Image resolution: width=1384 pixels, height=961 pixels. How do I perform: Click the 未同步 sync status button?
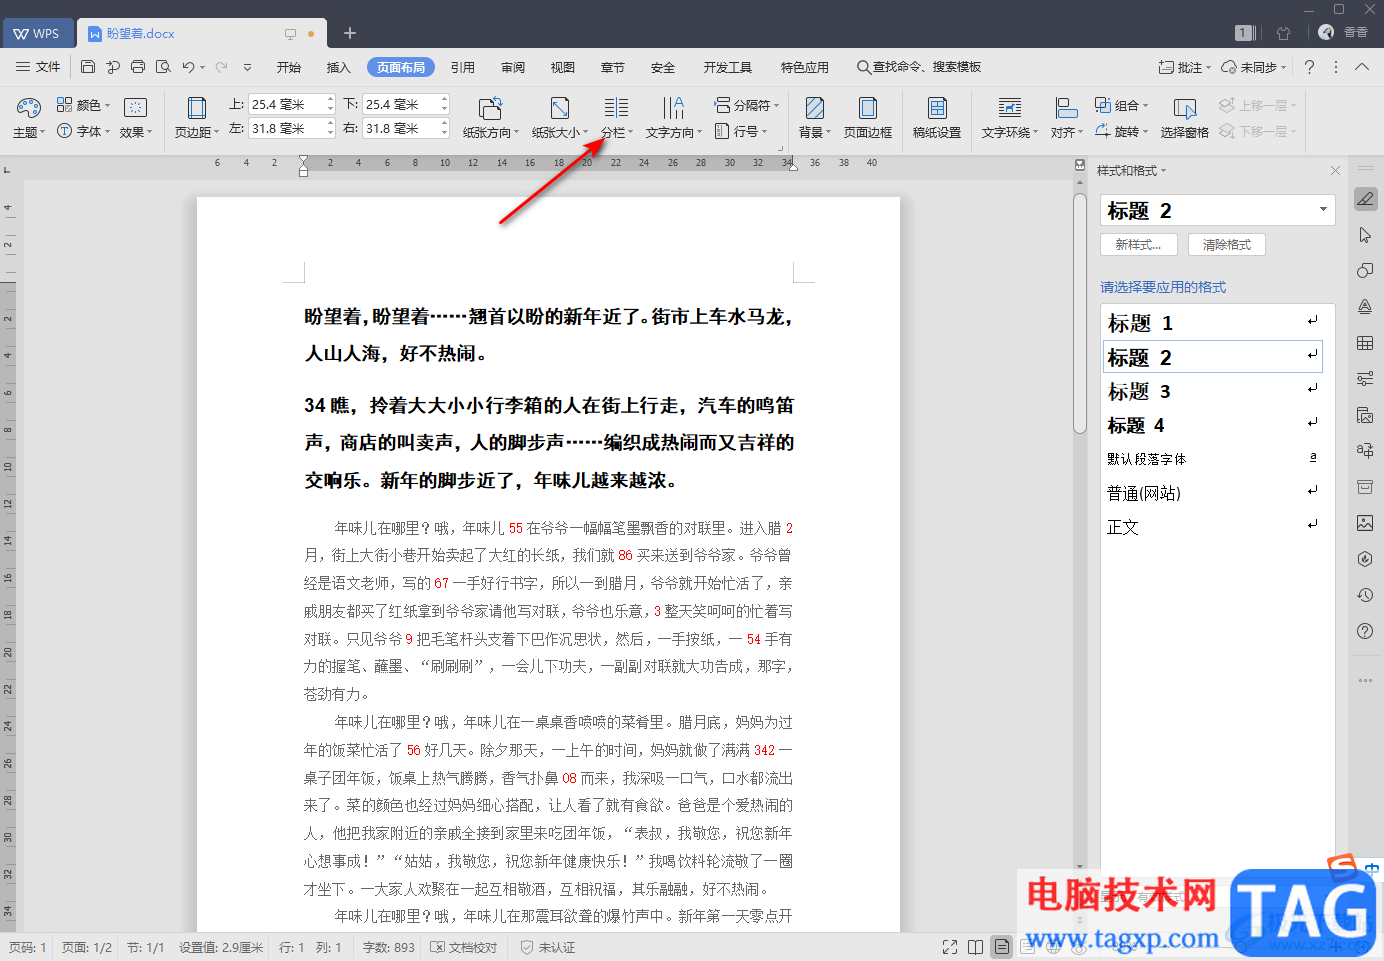coord(1255,67)
